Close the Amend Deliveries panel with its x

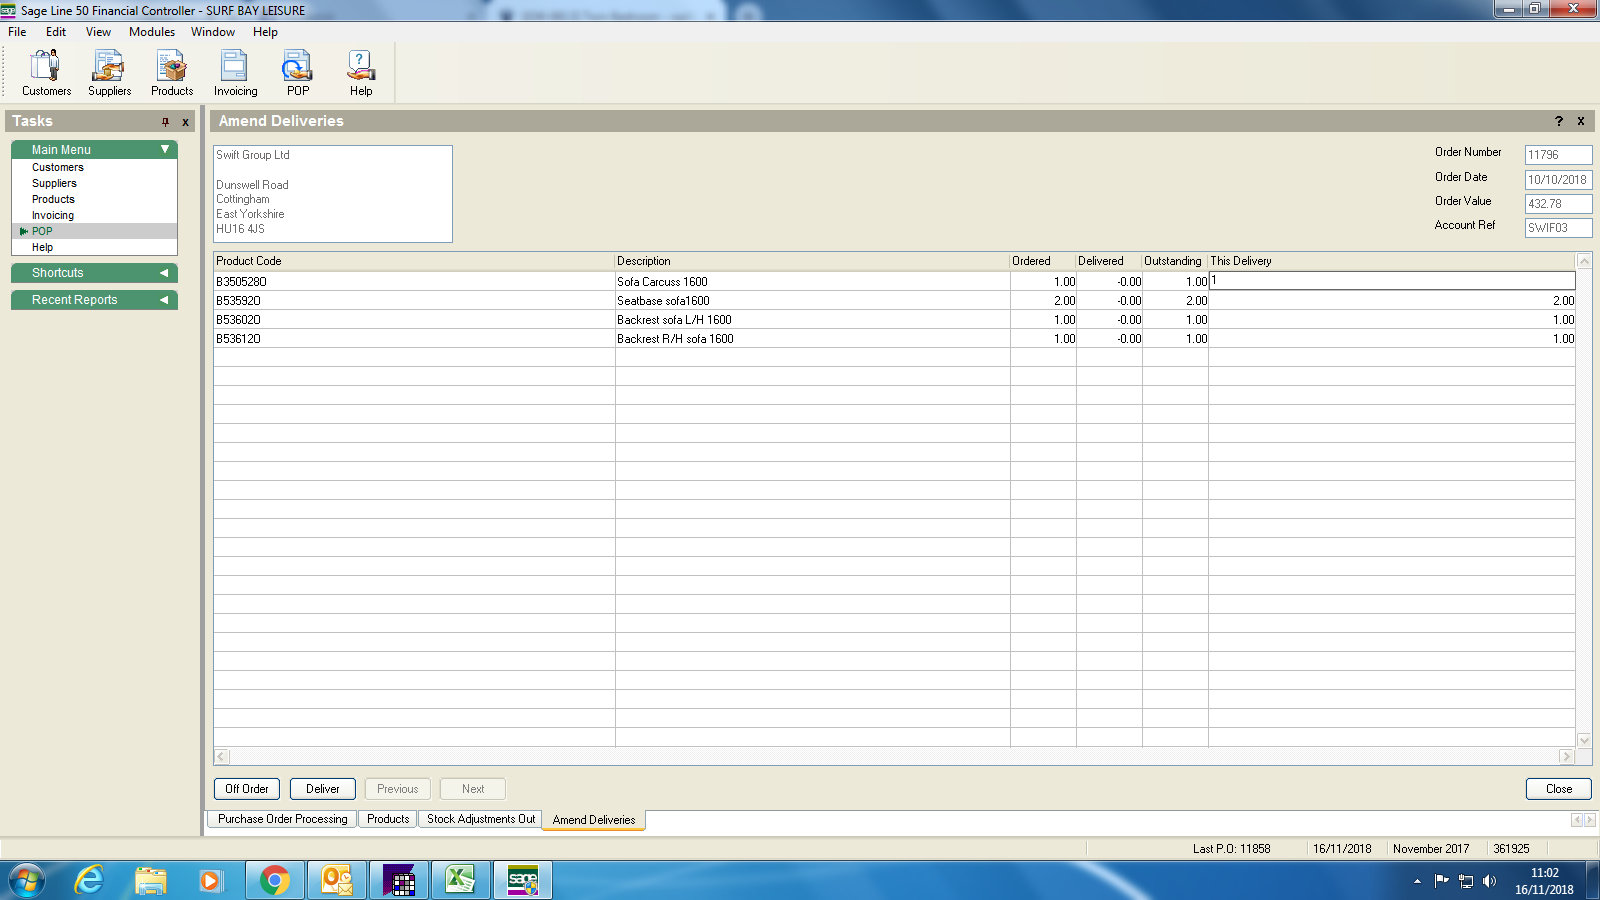1581,121
